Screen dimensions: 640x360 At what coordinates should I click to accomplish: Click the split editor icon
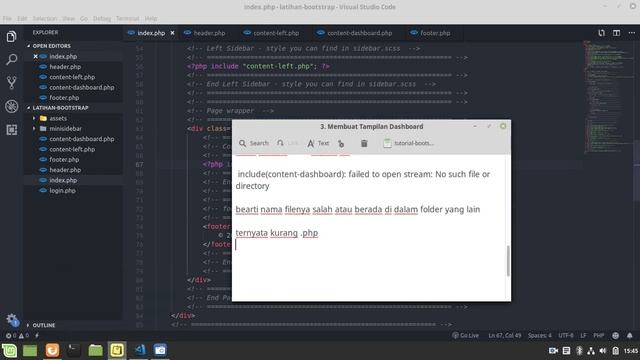click(616, 33)
